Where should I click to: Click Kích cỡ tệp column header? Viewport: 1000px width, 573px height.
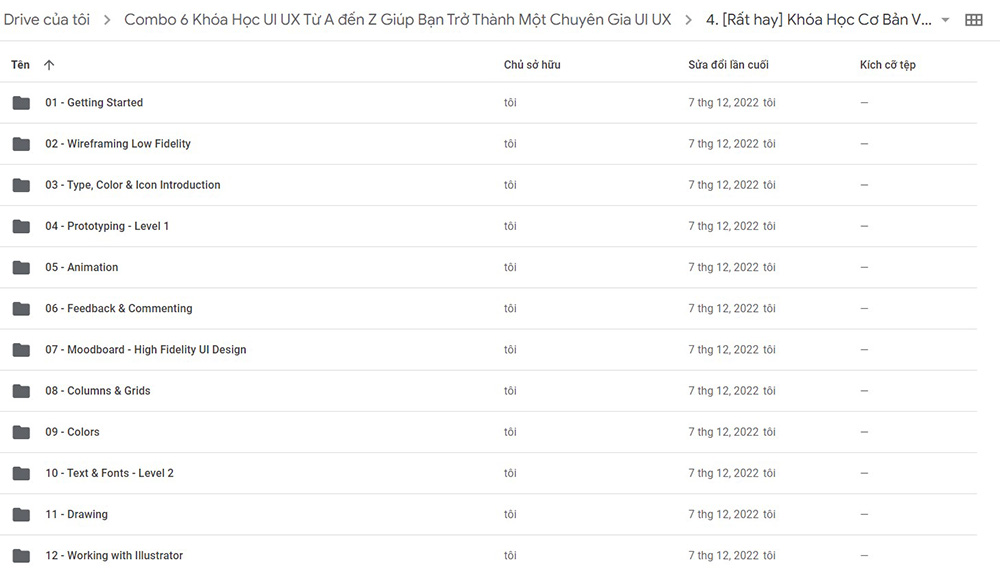point(888,64)
